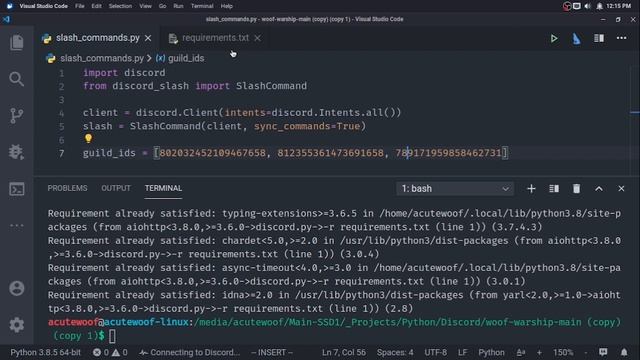Click guild_ids symbol in the breadcrumb
The image size is (640, 360).
[x=186, y=58]
